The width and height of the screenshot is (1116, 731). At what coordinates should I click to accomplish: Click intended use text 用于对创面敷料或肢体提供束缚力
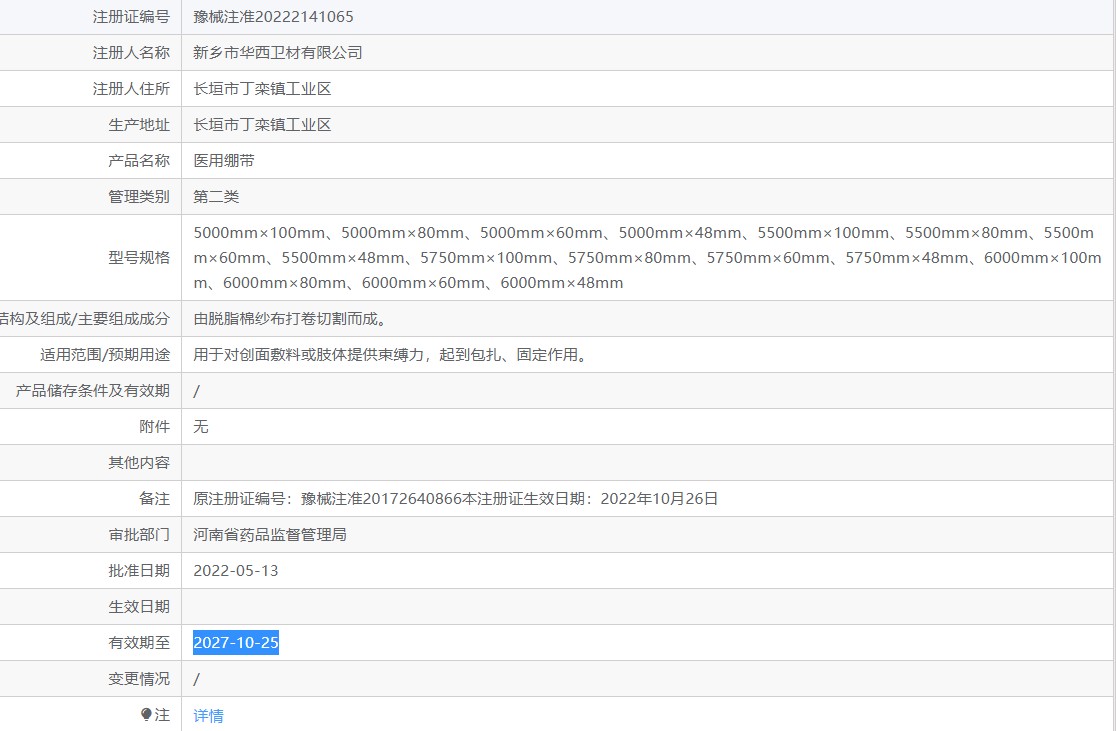click(308, 354)
